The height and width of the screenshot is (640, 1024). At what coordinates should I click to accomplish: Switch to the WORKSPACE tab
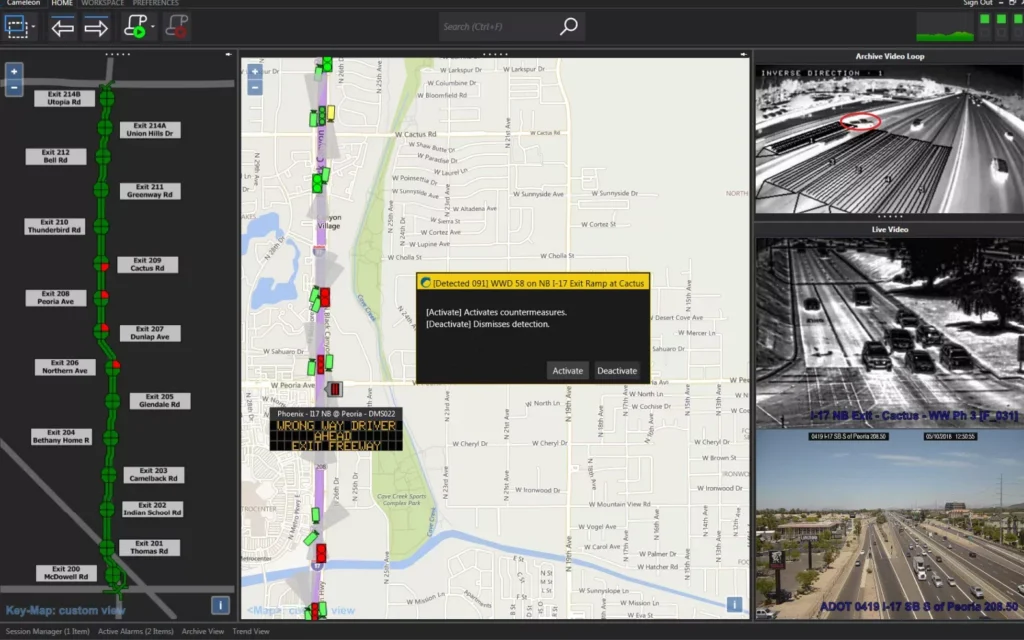(103, 4)
